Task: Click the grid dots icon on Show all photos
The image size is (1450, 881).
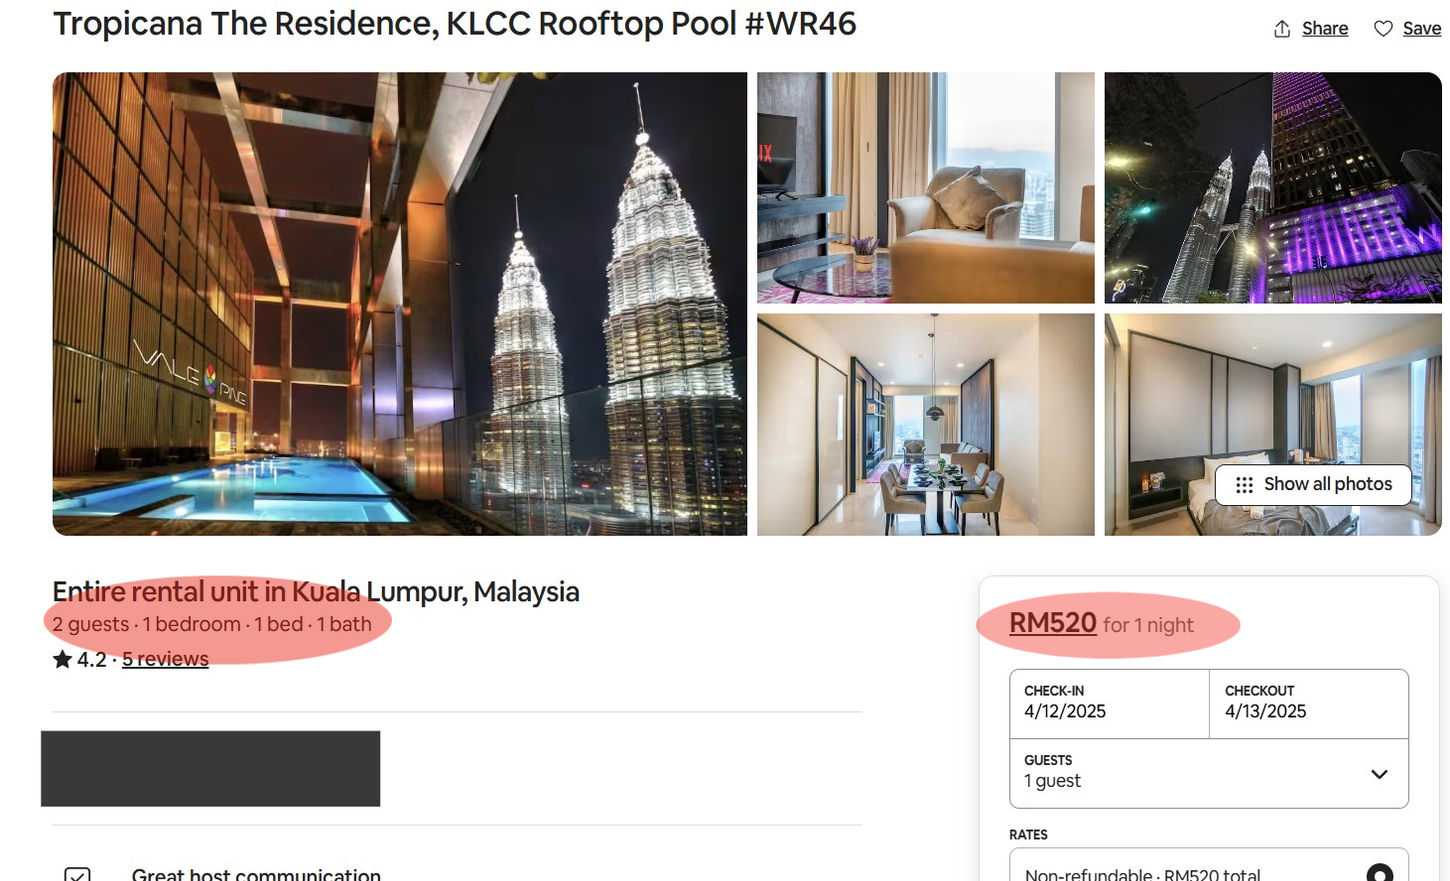Action: point(1244,485)
